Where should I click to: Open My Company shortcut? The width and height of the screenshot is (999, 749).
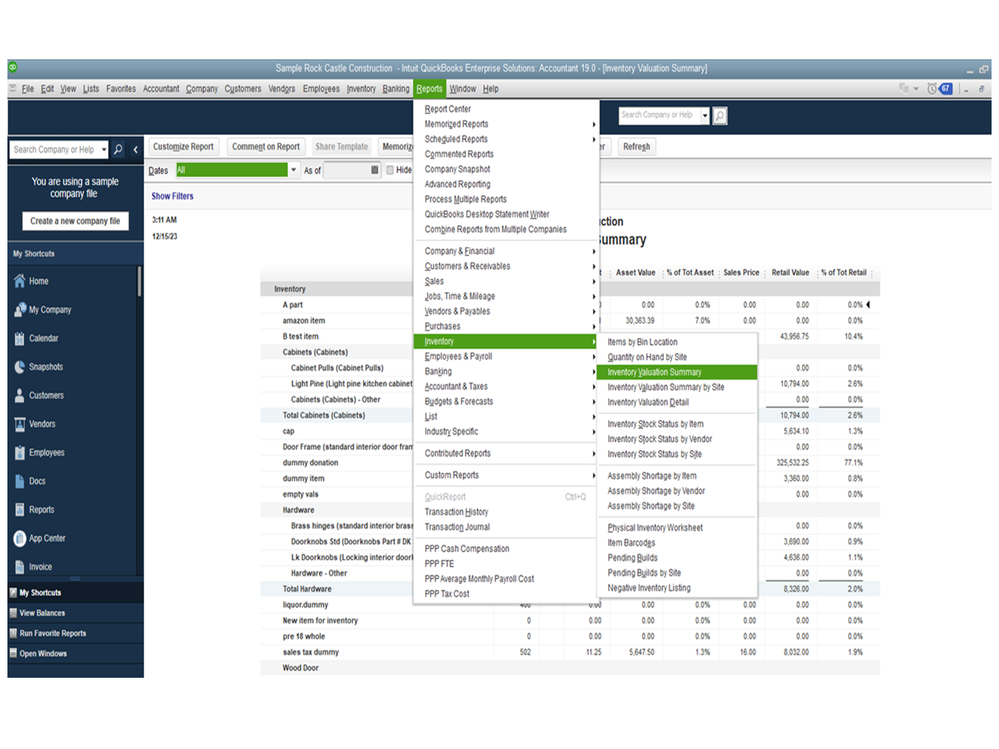tap(43, 310)
